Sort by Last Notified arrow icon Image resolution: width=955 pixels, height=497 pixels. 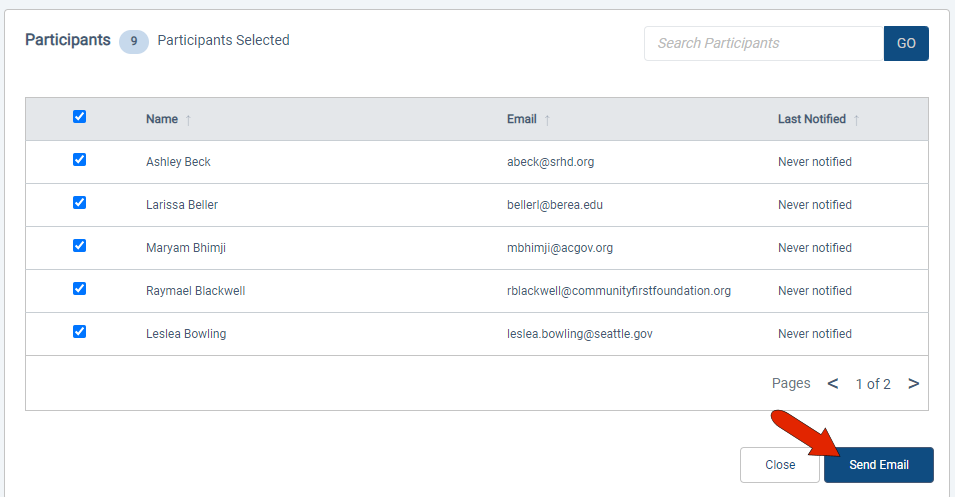tap(856, 120)
